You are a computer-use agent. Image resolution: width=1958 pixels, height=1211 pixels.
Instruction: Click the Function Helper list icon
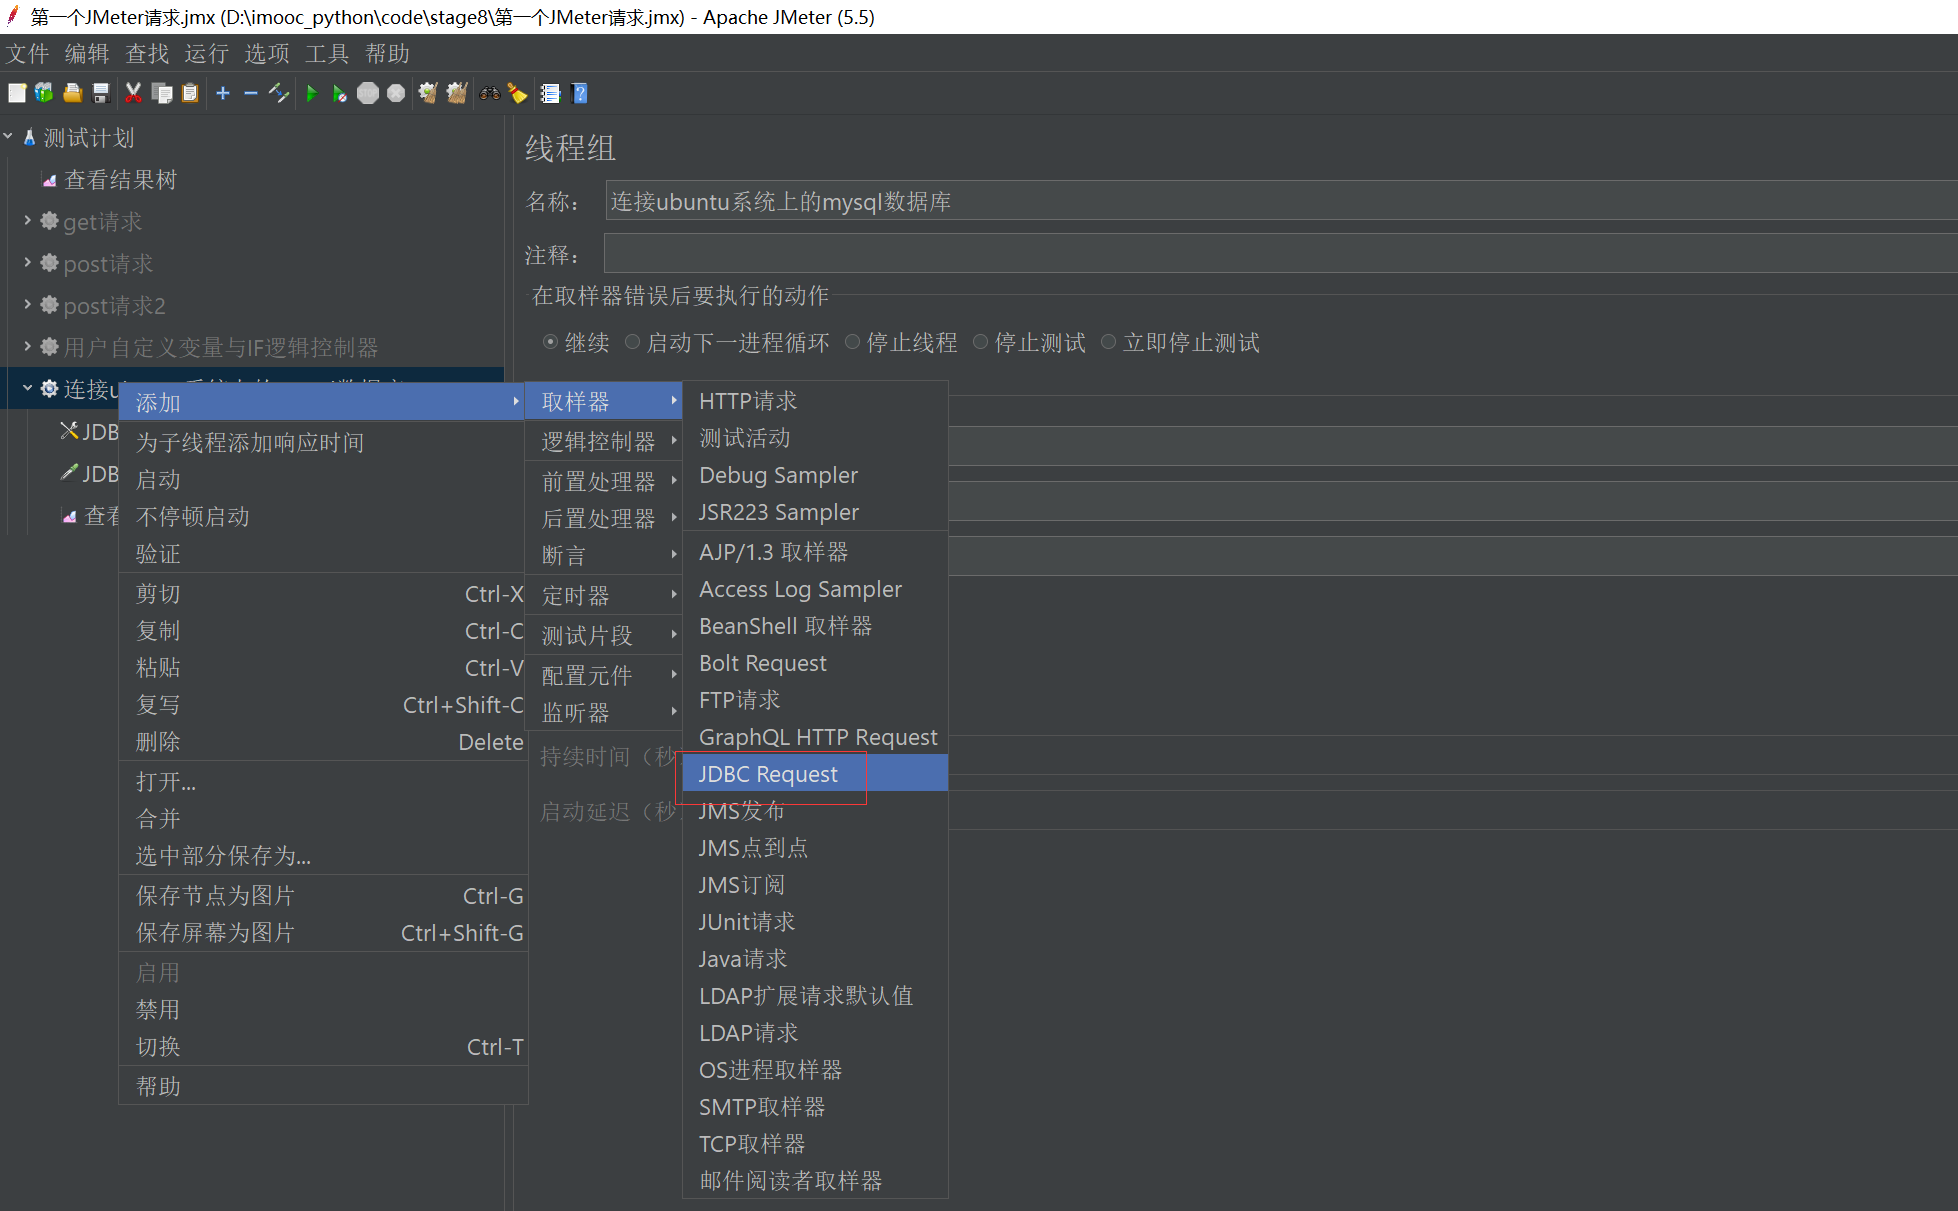(550, 93)
